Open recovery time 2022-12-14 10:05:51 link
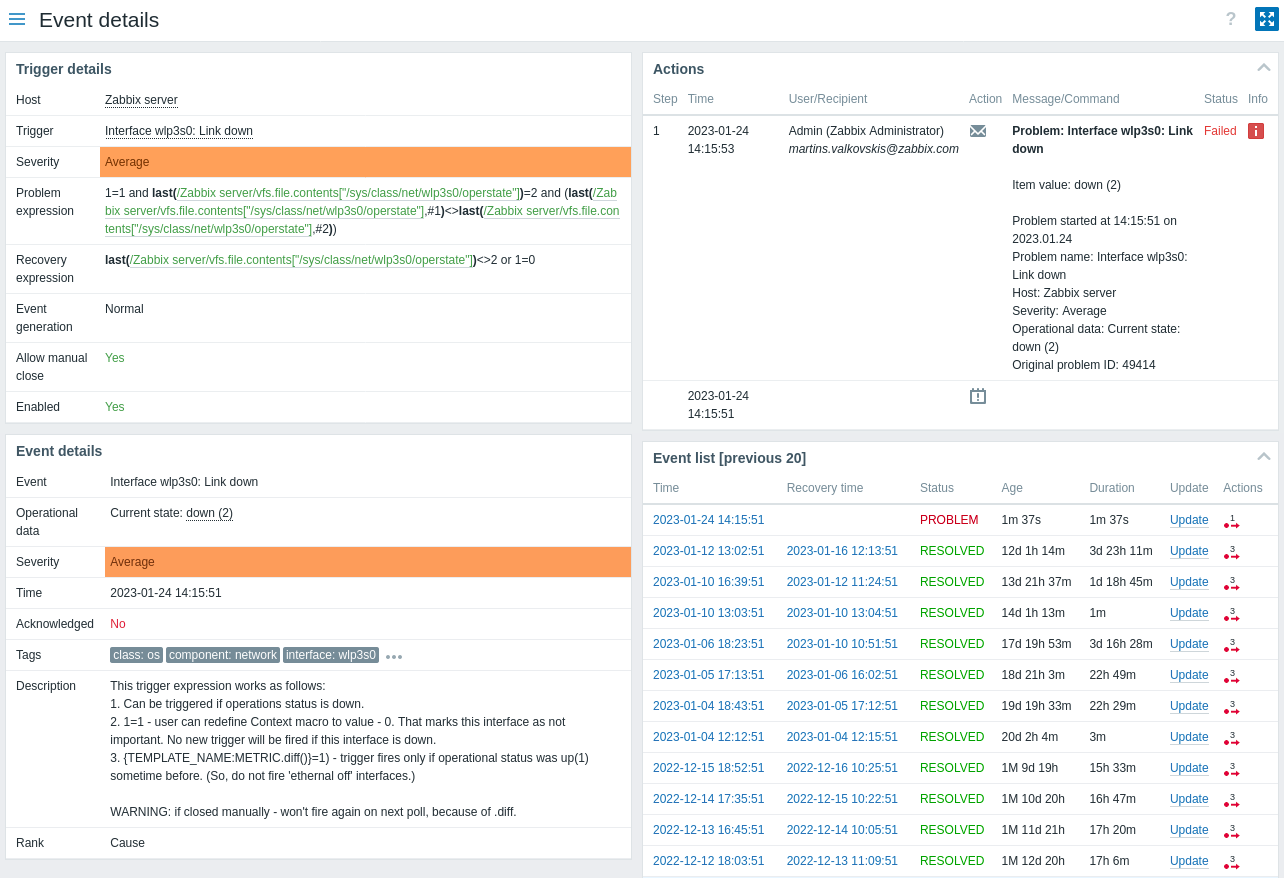Image resolution: width=1284 pixels, height=878 pixels. pyautogui.click(x=842, y=830)
